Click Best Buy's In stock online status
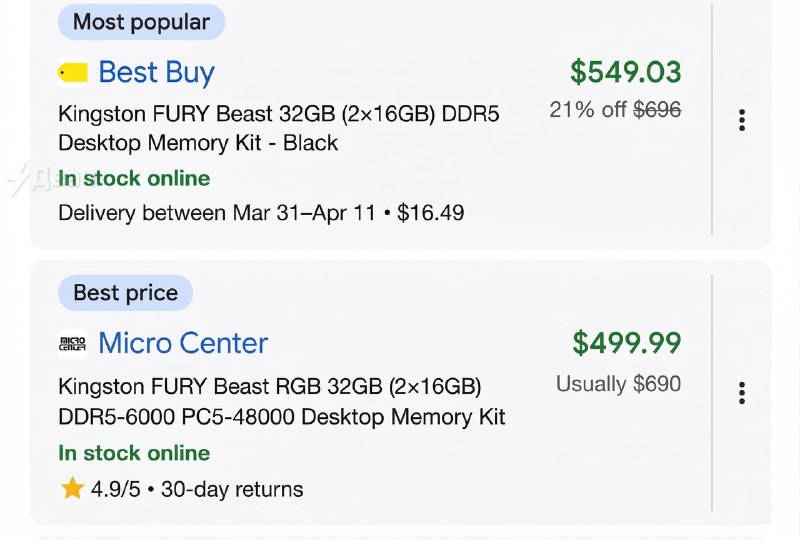 [134, 178]
